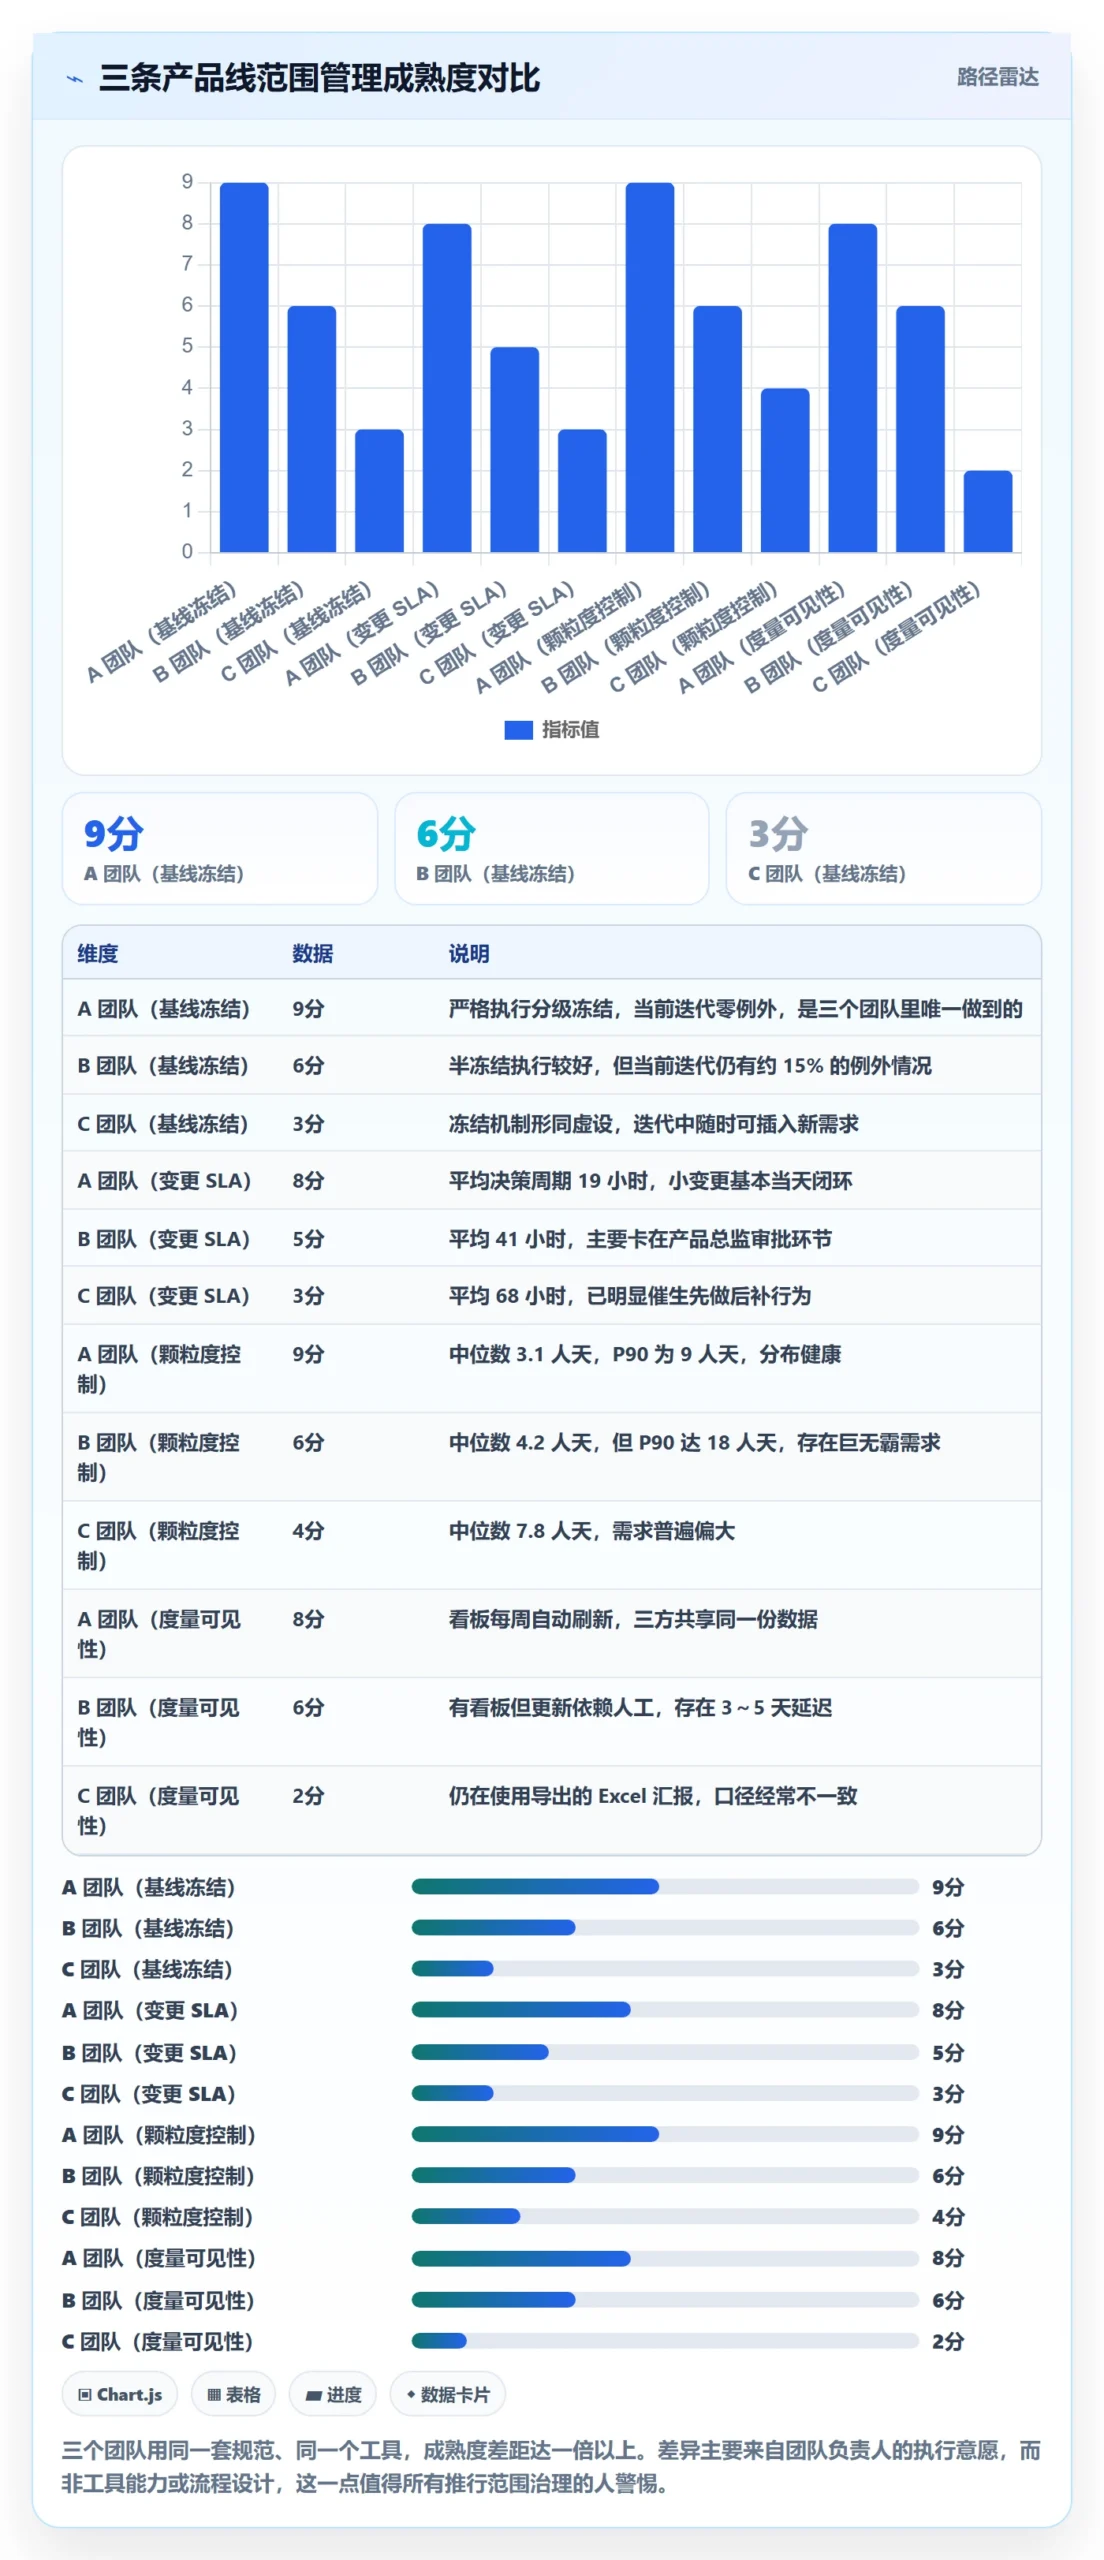
Task: Toggle the 指标值 legend color swatch
Action: 518,730
